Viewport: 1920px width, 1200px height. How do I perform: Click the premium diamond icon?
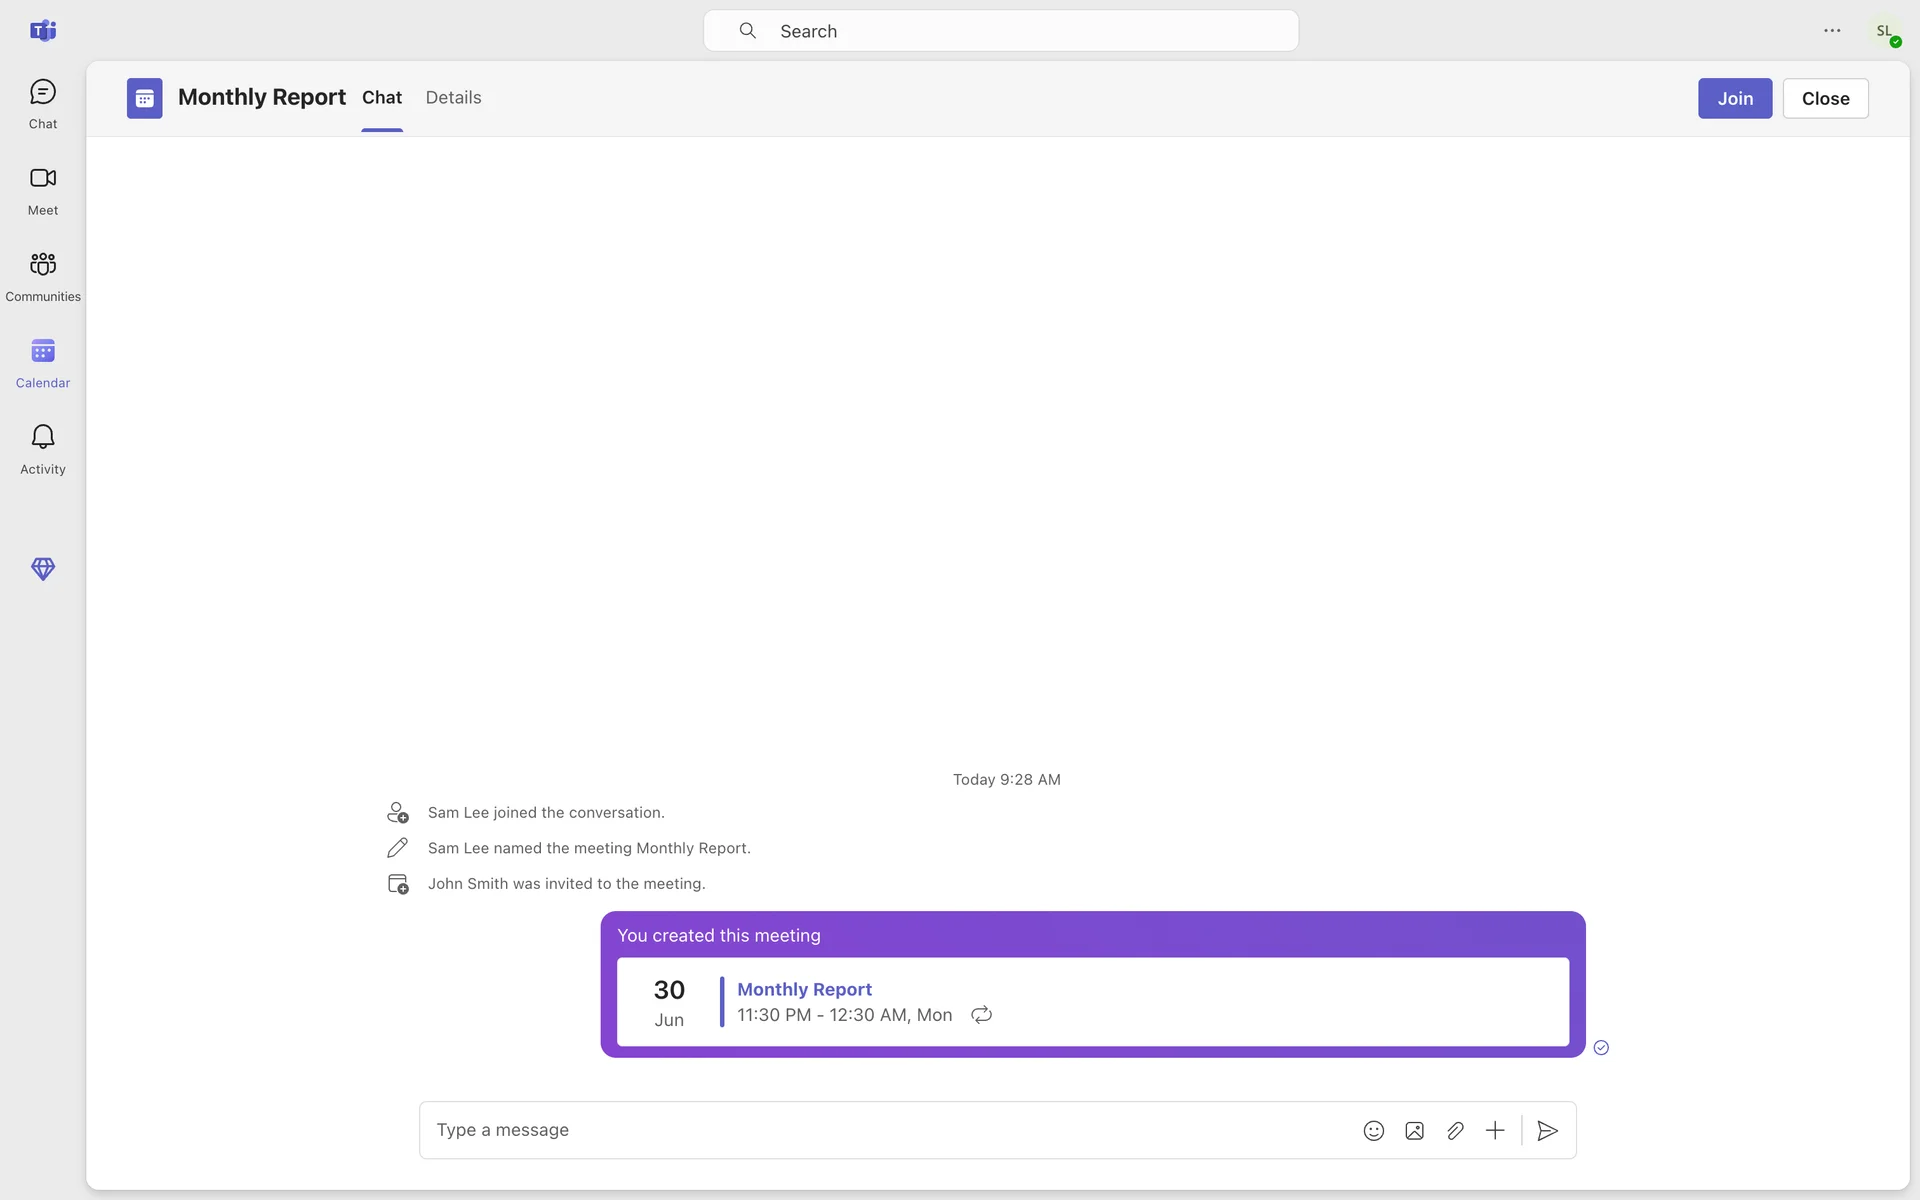43,569
